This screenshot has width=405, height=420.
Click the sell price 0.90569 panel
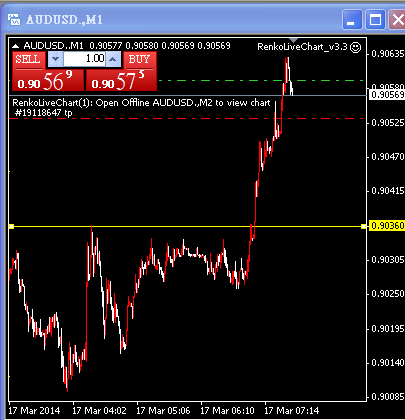click(x=48, y=80)
